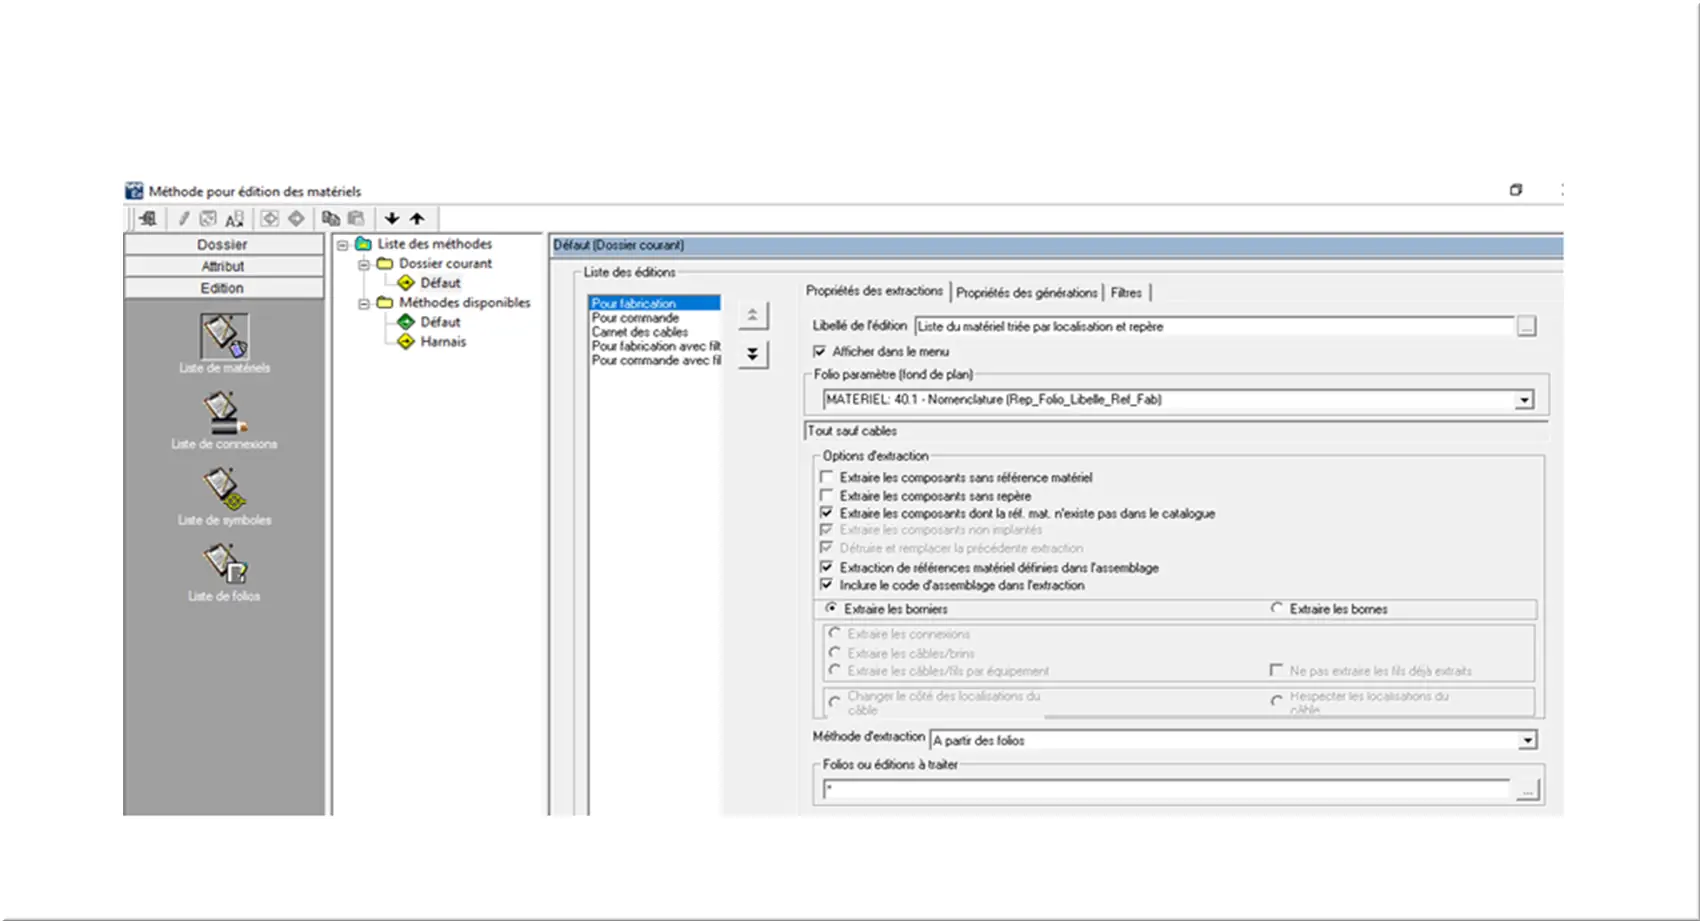Select Extraire les câbles/brins radio button

835,652
